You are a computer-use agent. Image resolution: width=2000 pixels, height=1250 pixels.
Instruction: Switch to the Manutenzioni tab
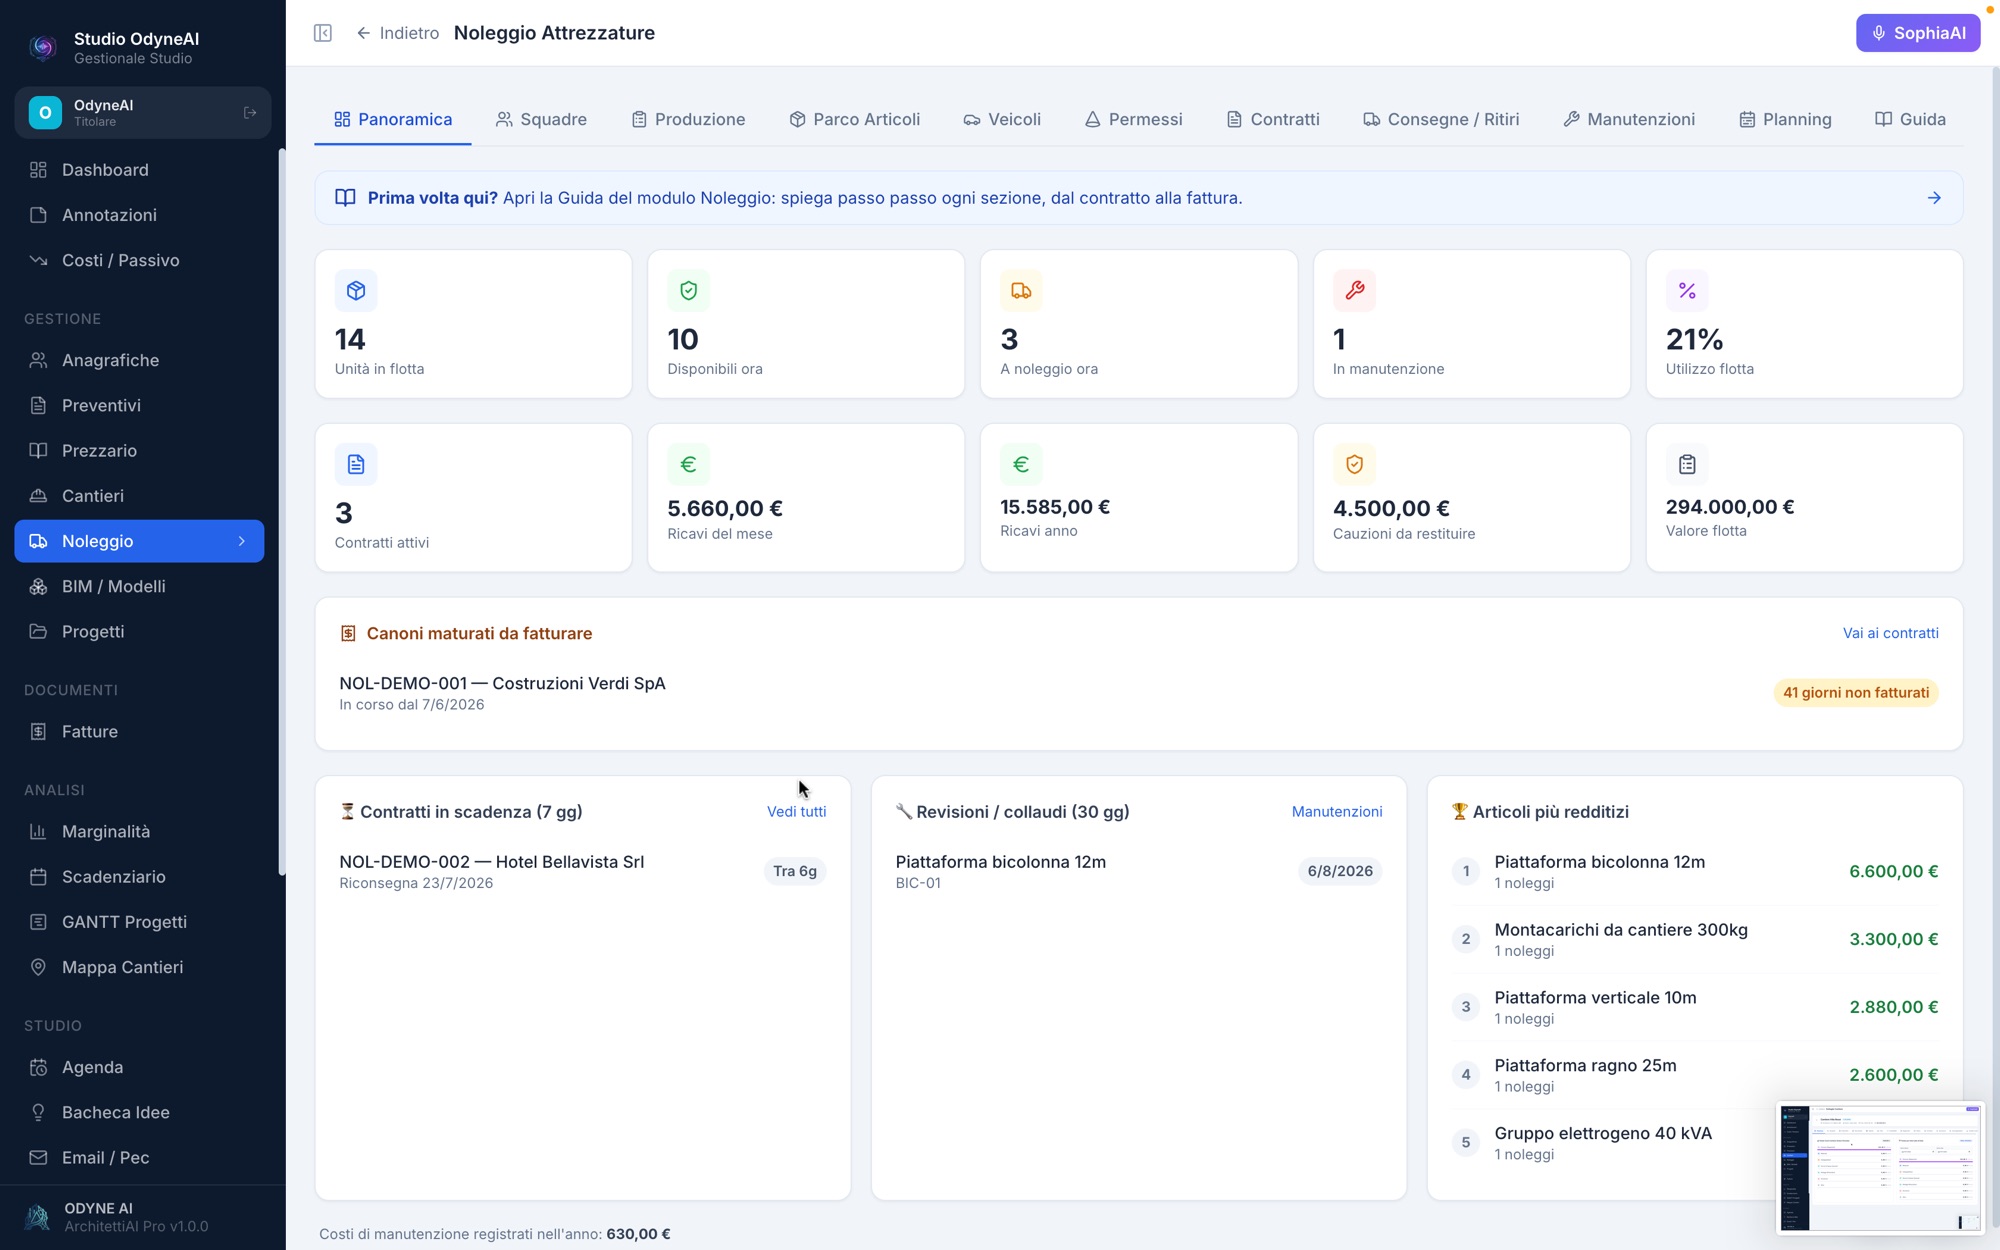(1629, 119)
